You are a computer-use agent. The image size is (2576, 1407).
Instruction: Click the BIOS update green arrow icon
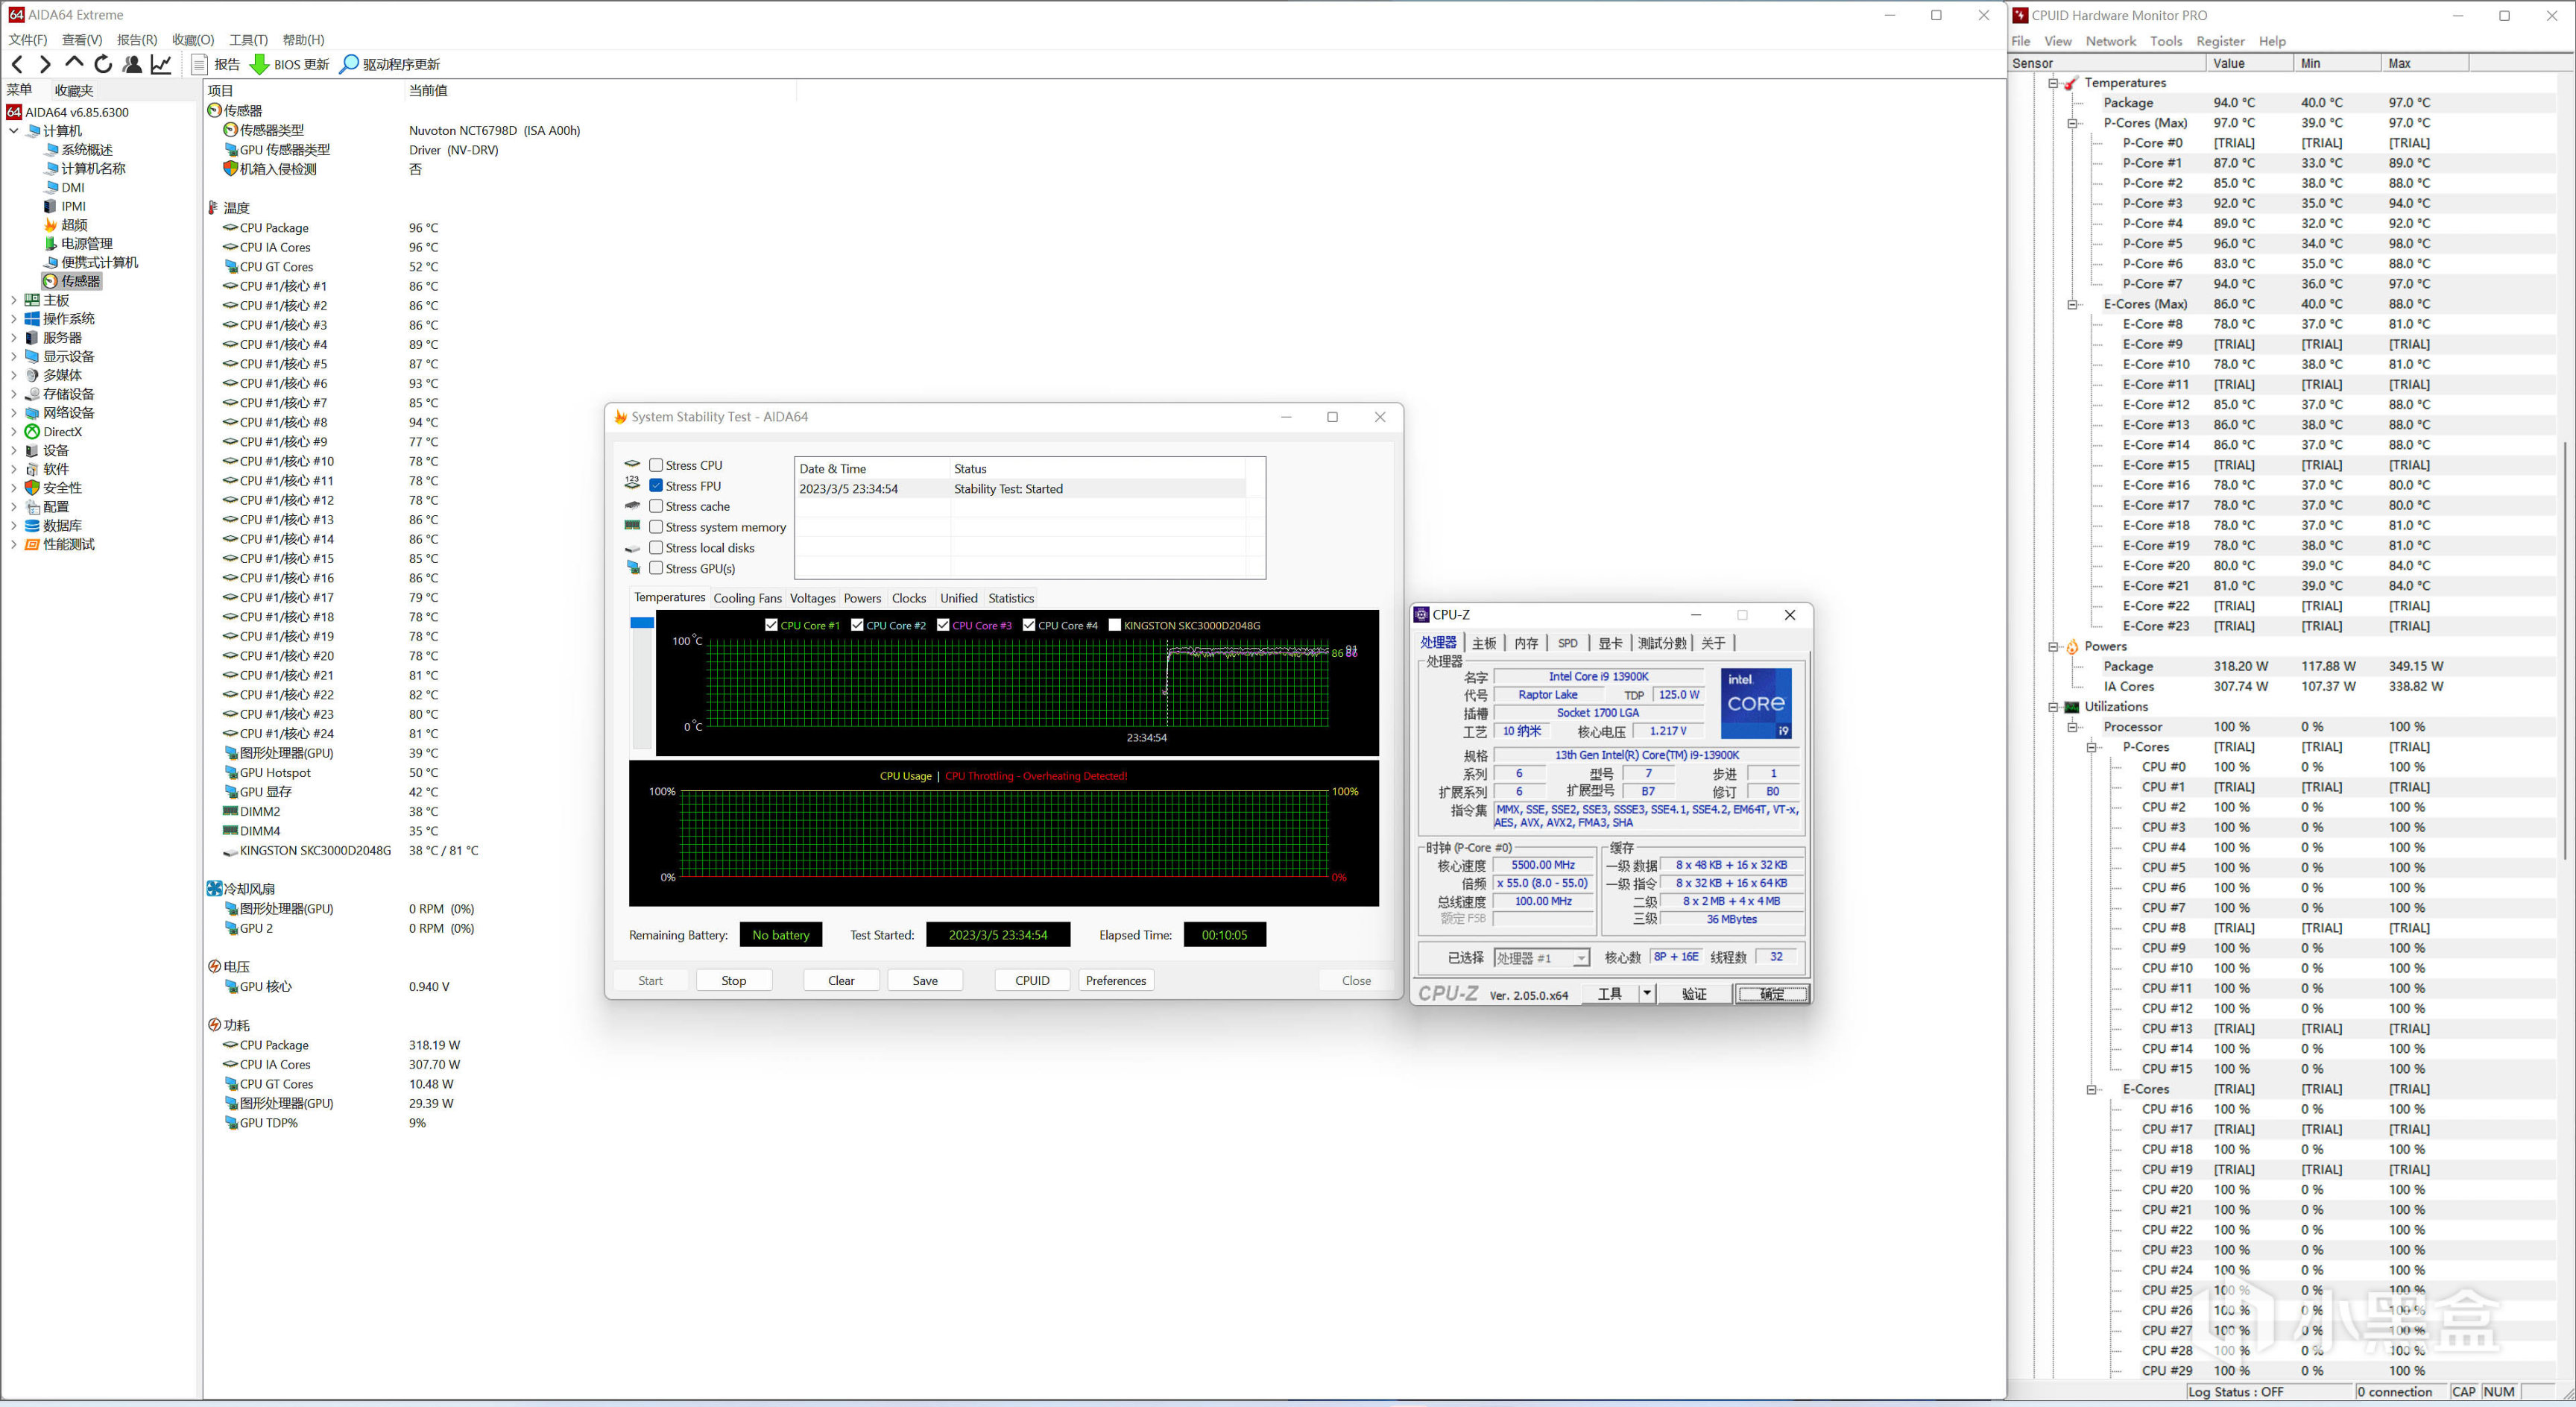259,64
